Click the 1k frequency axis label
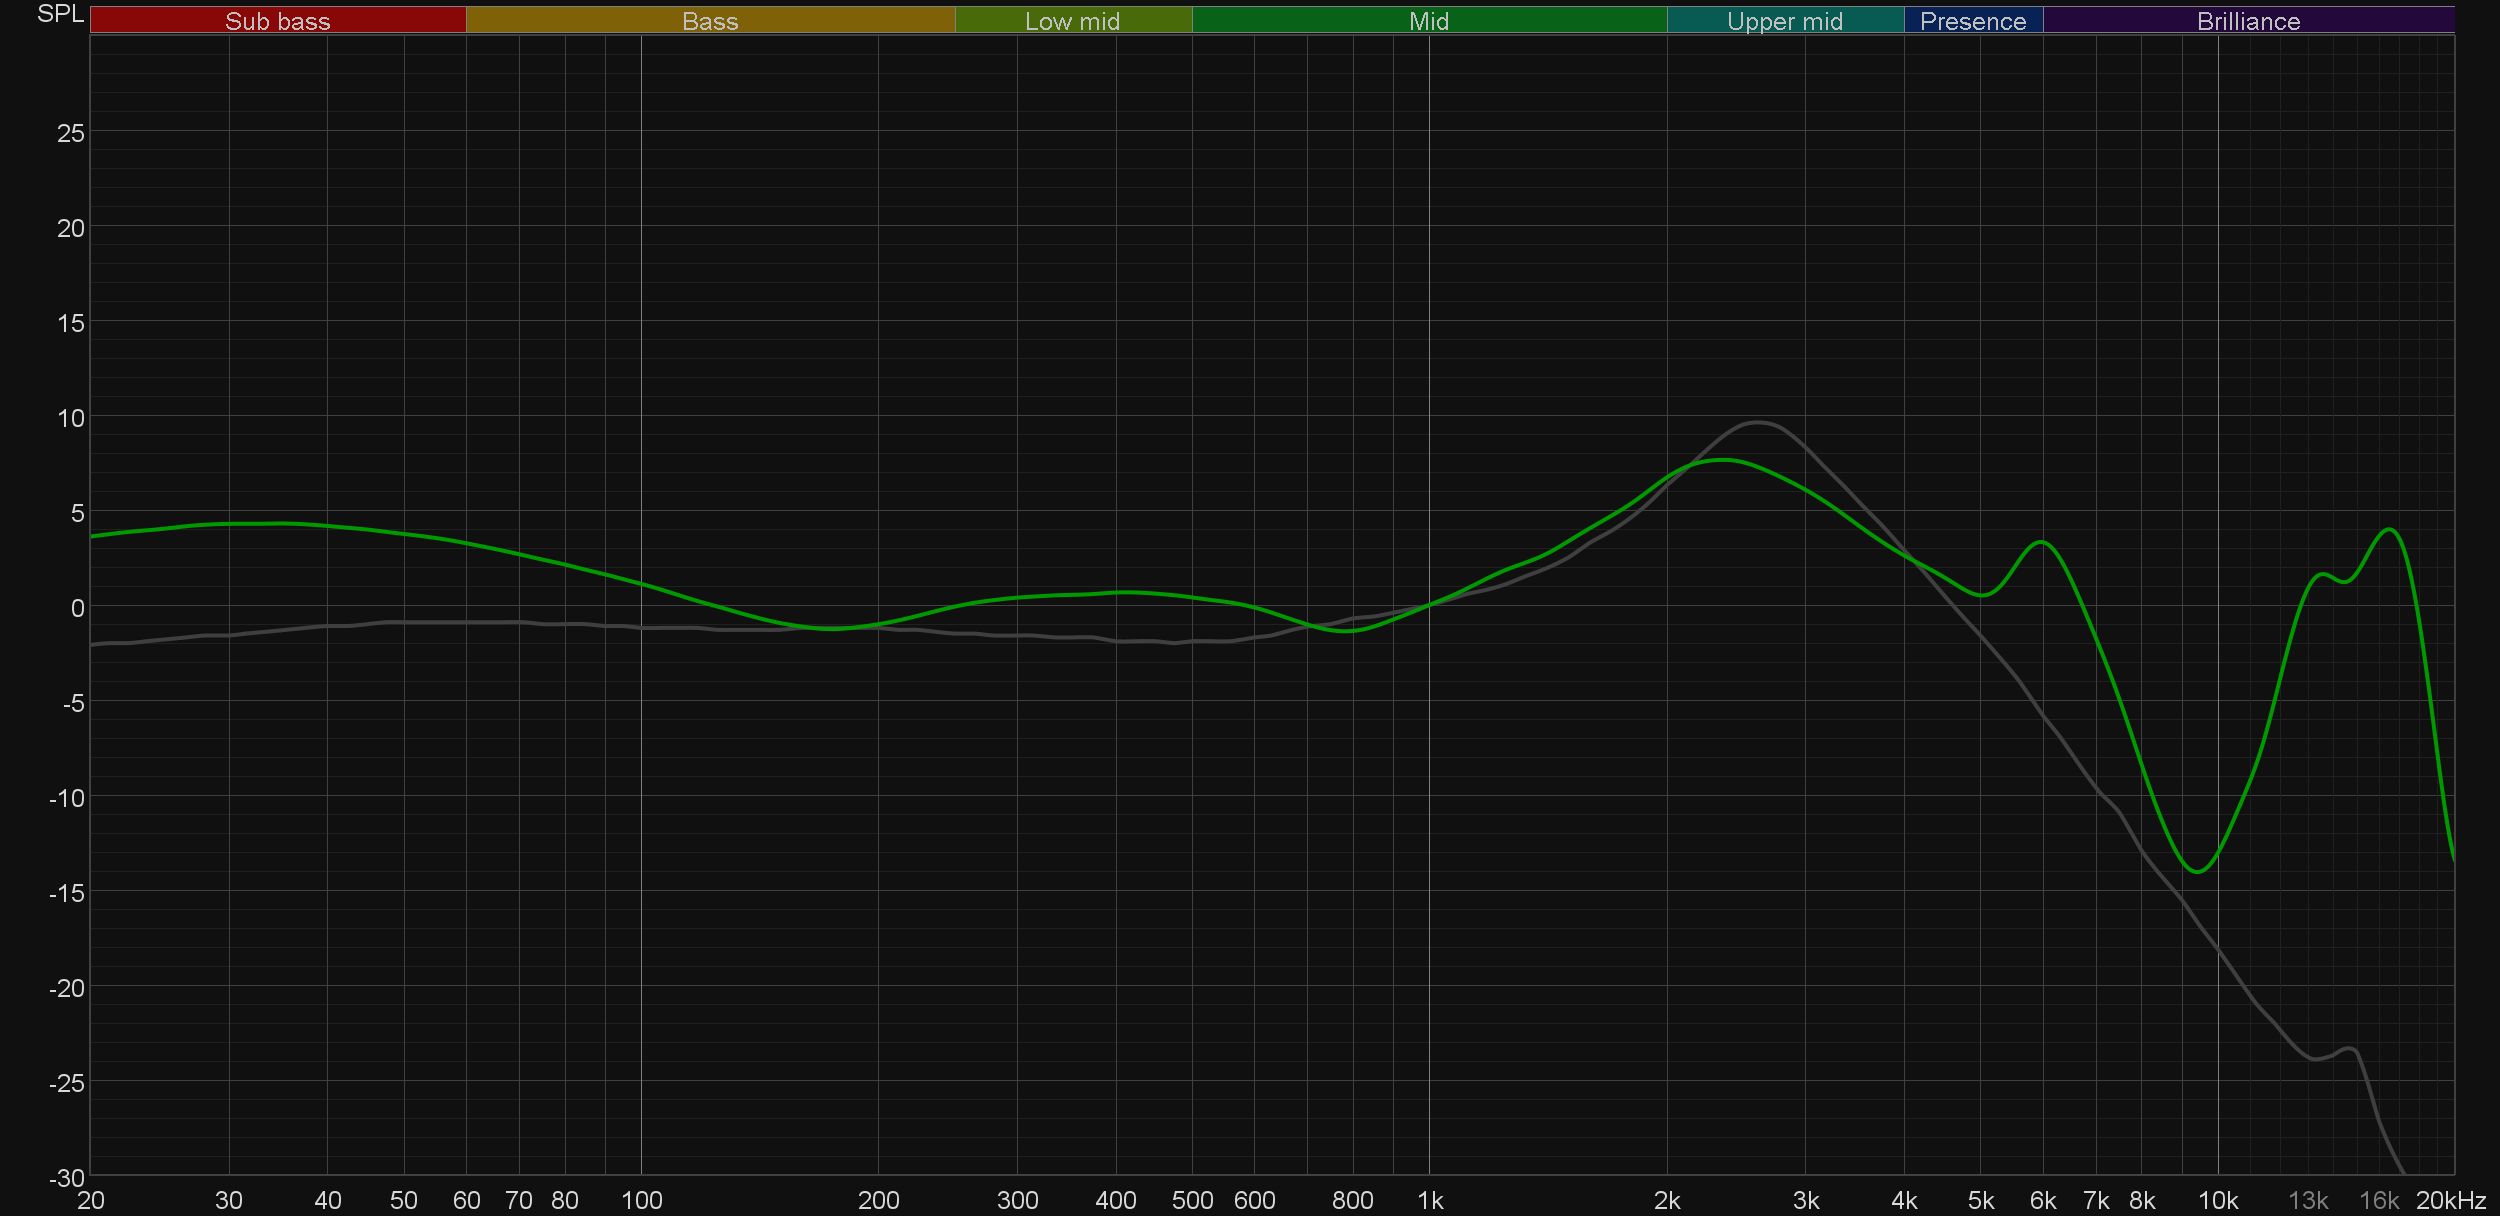2500x1216 pixels. tap(1430, 1200)
